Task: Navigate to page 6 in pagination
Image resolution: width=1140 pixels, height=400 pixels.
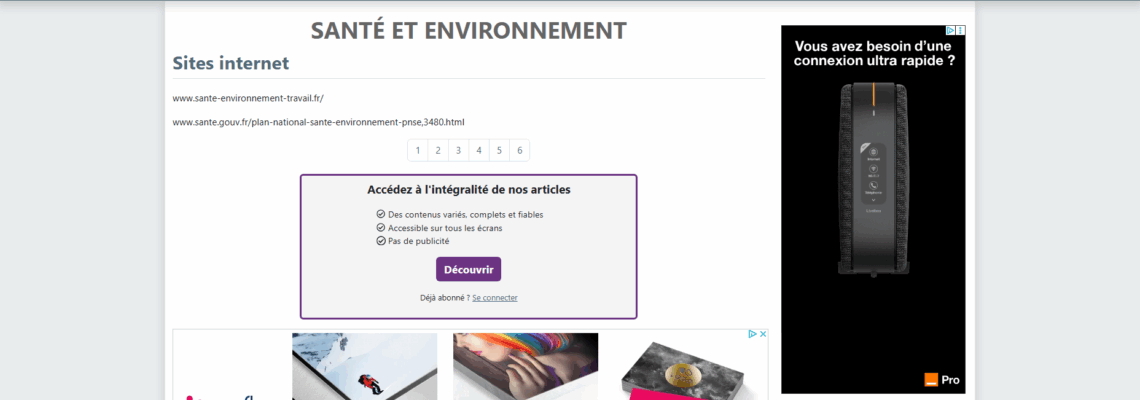Action: (x=519, y=150)
